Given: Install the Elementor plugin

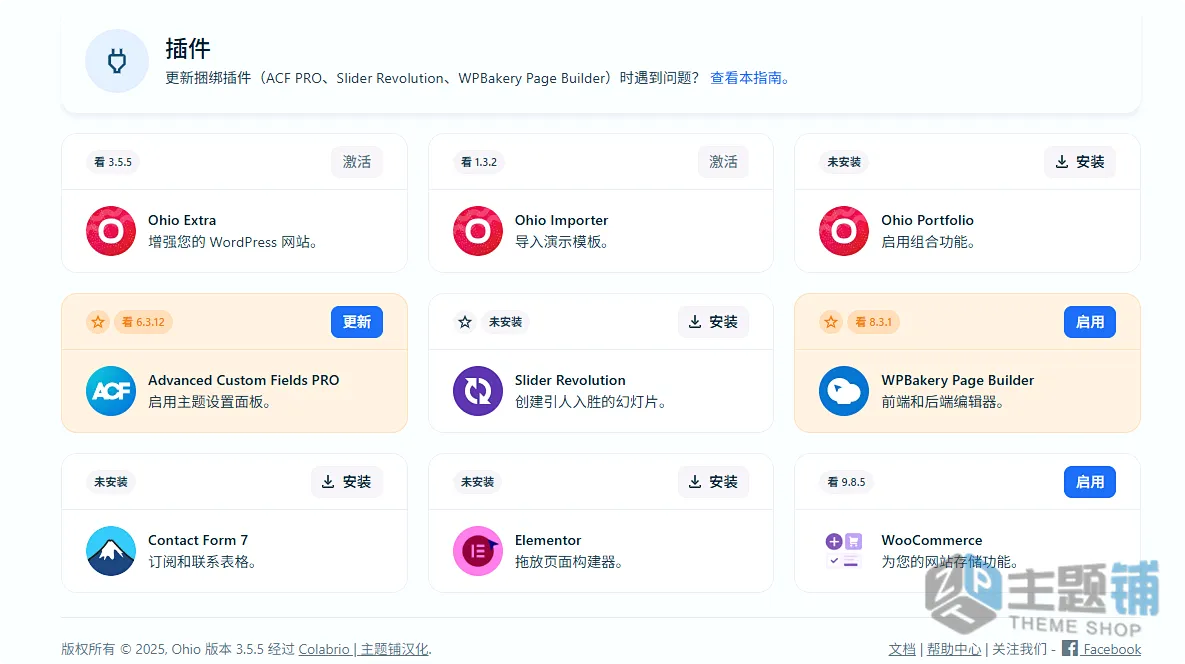Looking at the screenshot, I should [x=713, y=482].
